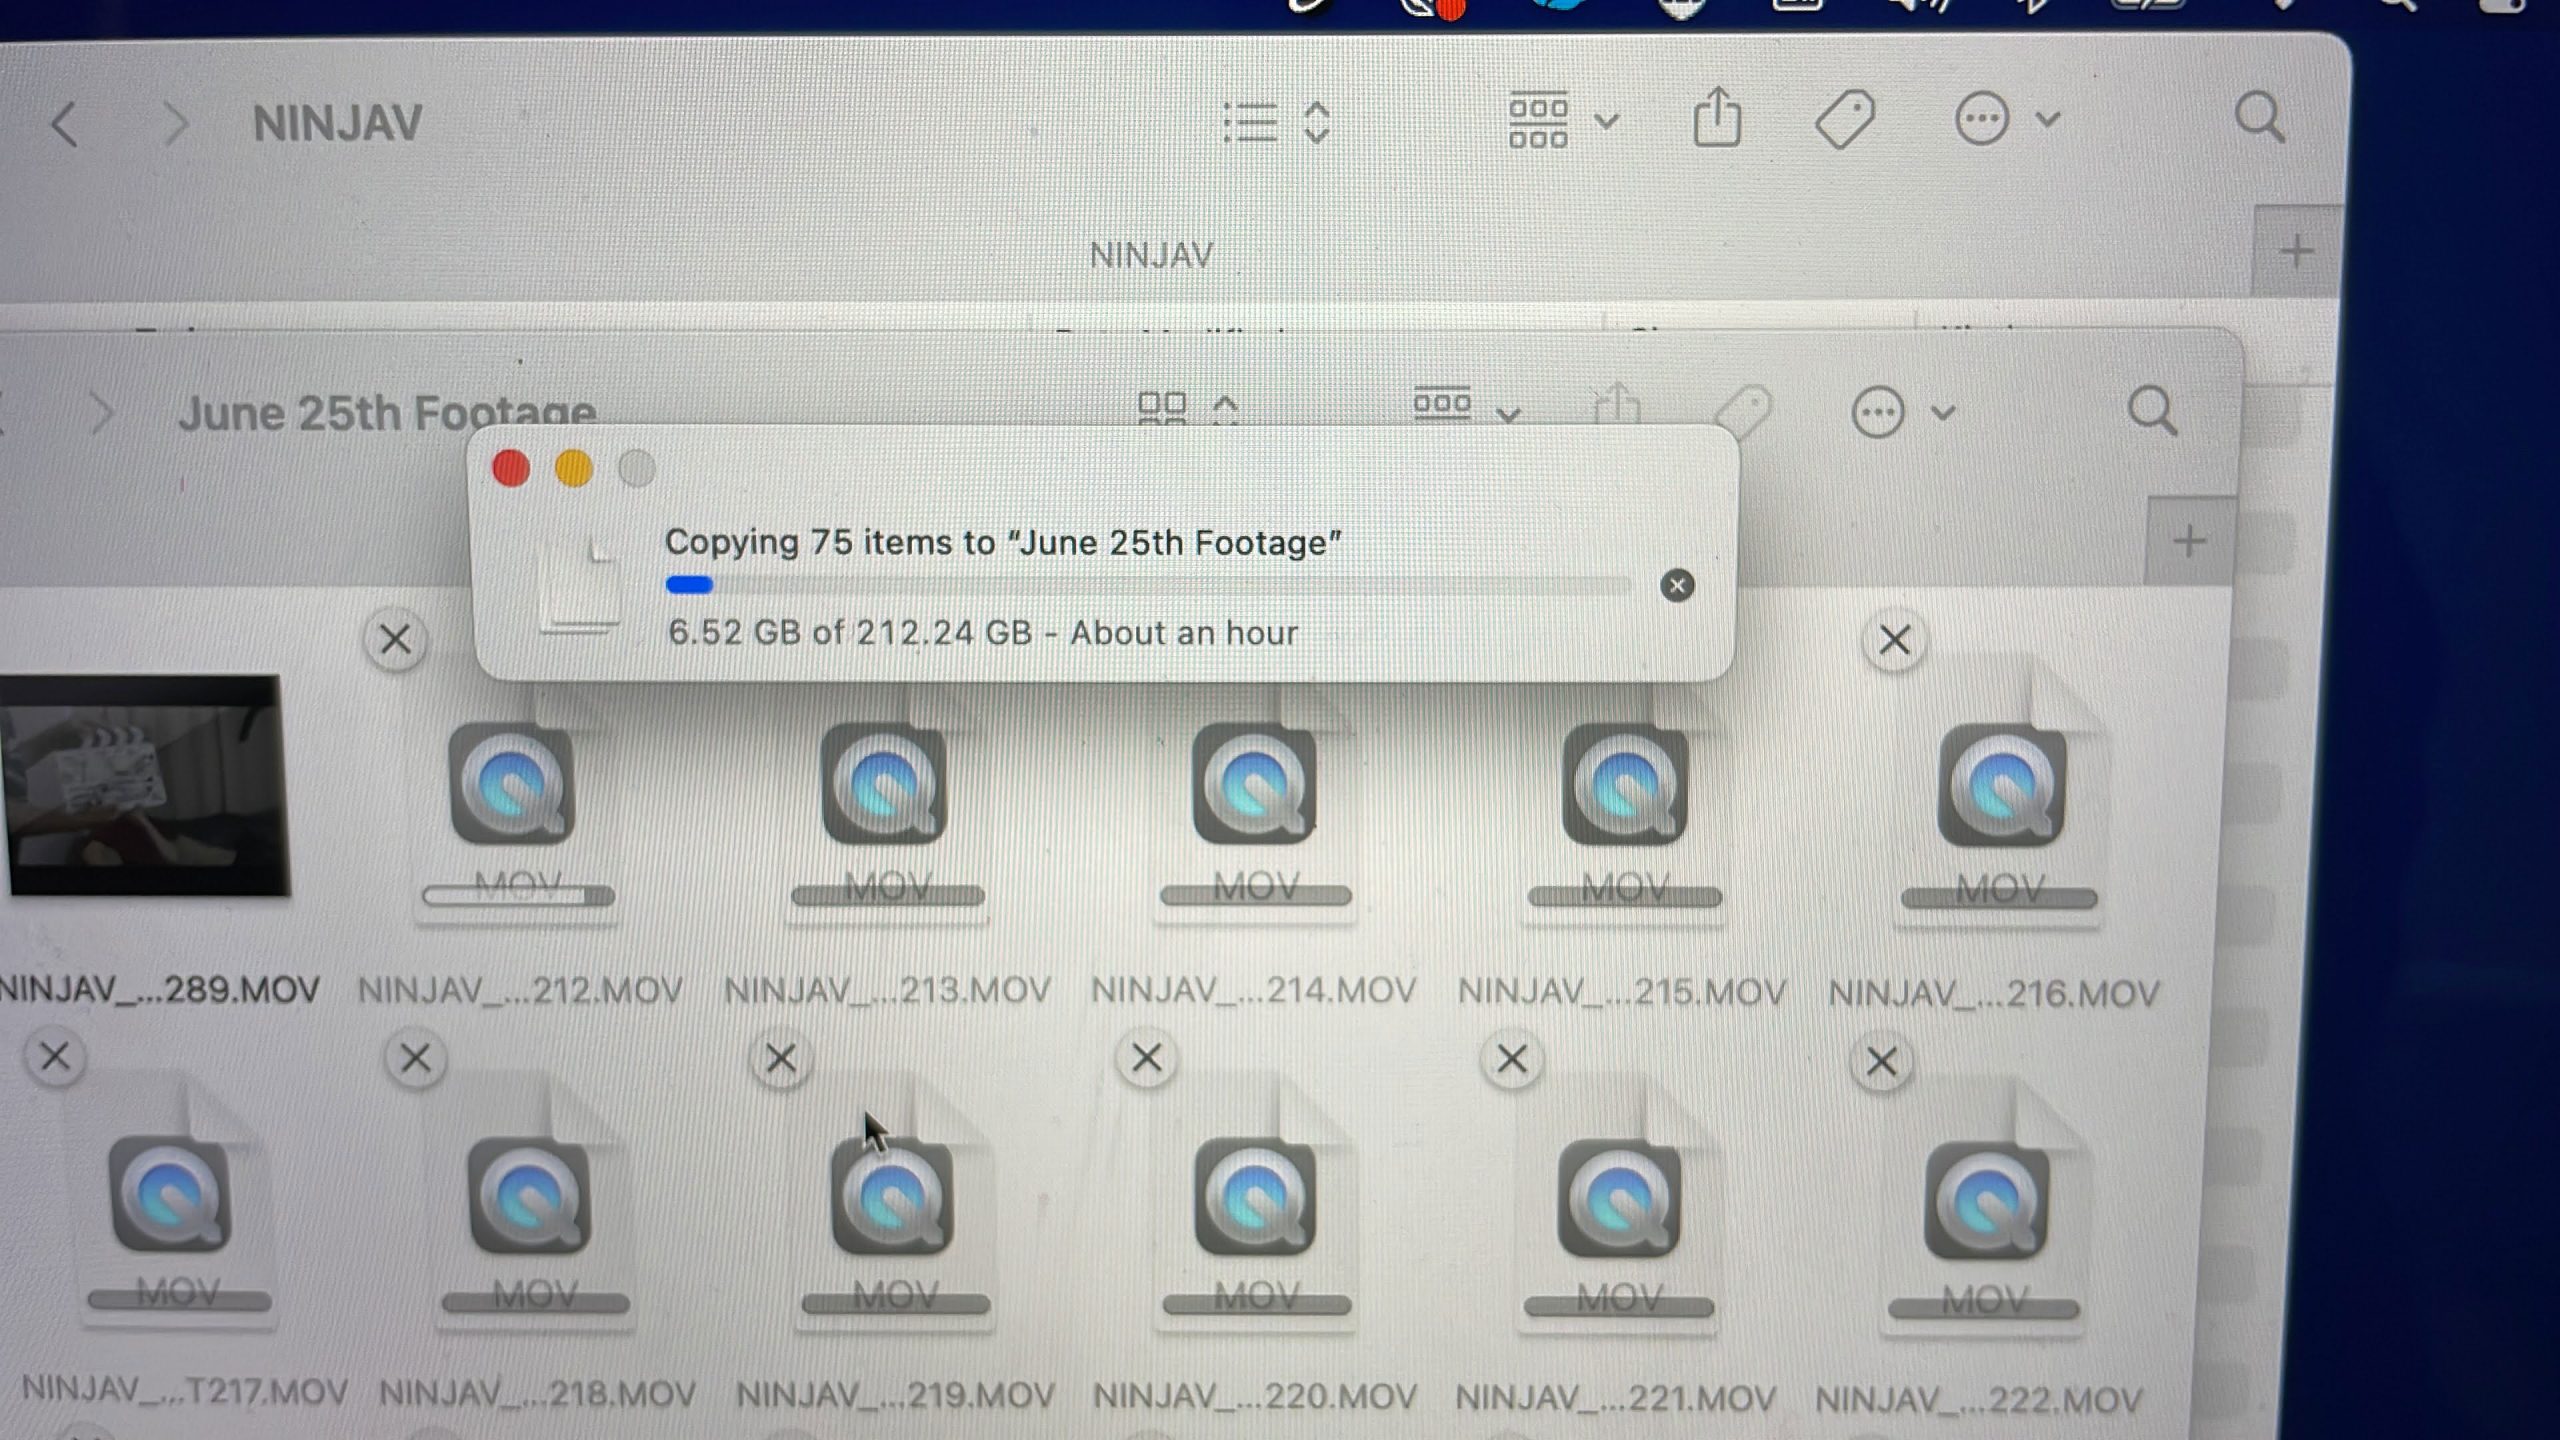
Task: Add new tab in June 25th Footage window
Action: point(2189,542)
